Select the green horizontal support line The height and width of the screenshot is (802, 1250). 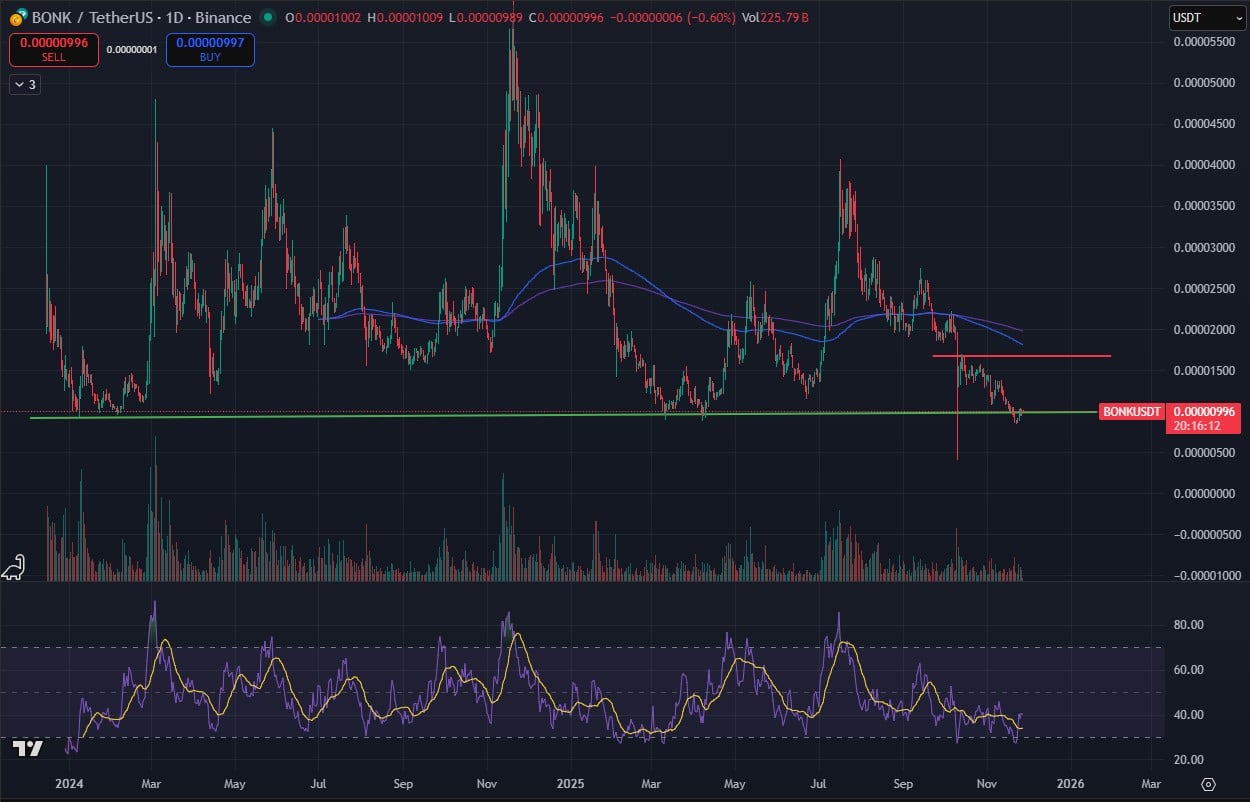tap(565, 414)
